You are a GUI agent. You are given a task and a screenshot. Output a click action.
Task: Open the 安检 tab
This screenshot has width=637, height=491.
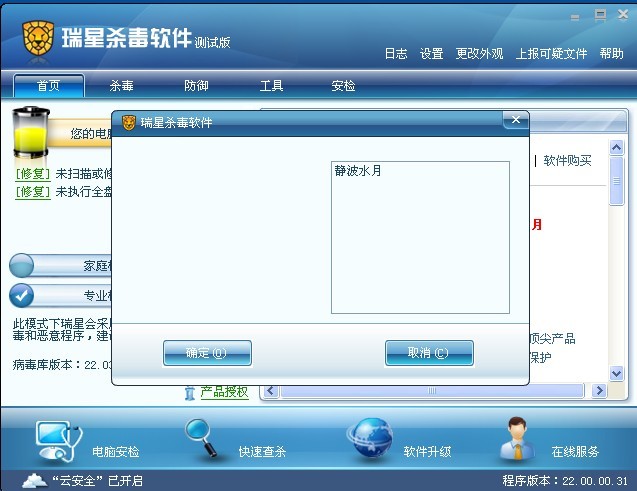click(343, 86)
